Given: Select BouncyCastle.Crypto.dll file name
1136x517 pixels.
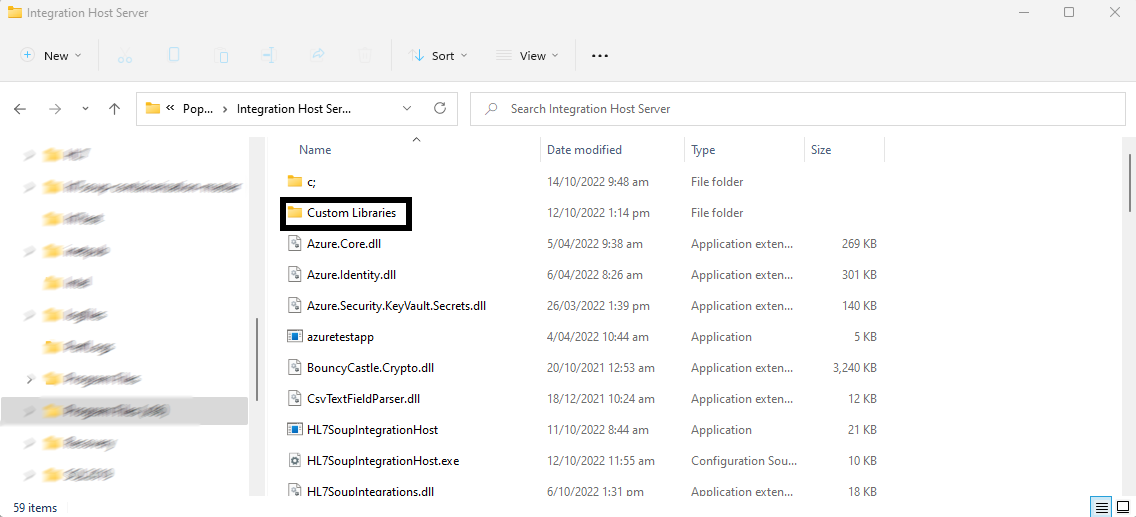Looking at the screenshot, I should click(x=370, y=368).
